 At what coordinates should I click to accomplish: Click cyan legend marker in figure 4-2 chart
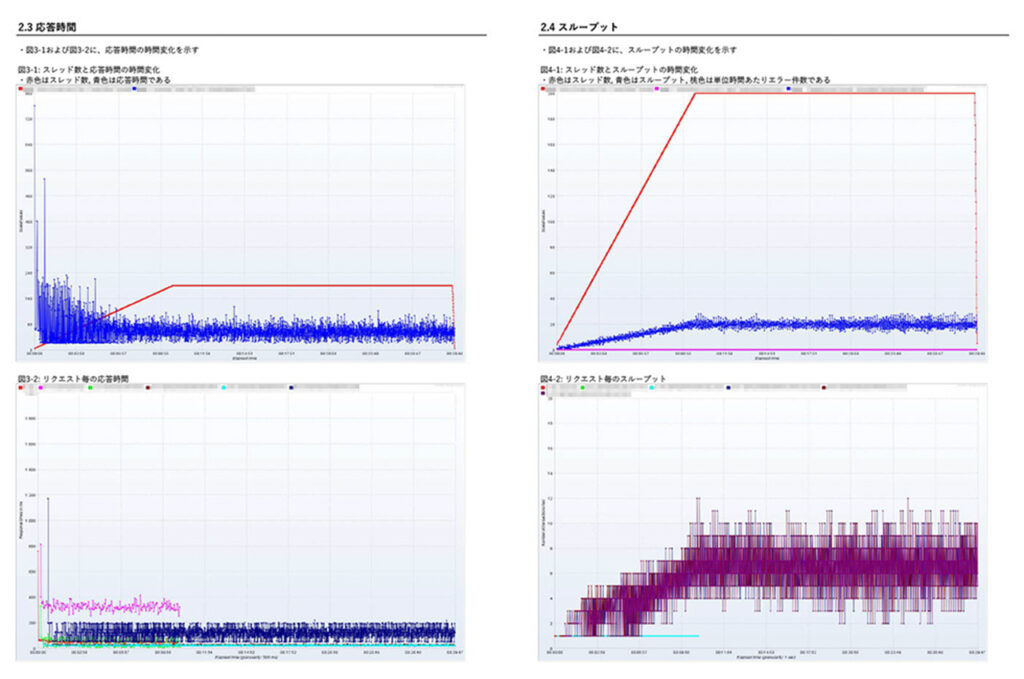coord(652,387)
